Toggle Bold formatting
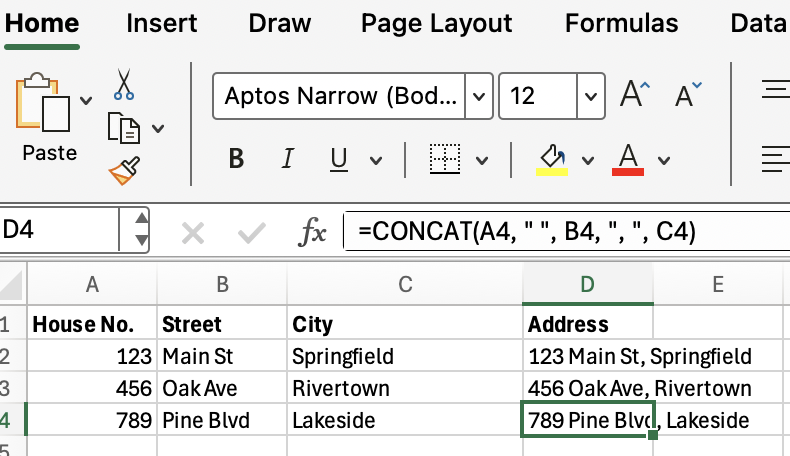Viewport: 790px width, 456px height. (236, 159)
